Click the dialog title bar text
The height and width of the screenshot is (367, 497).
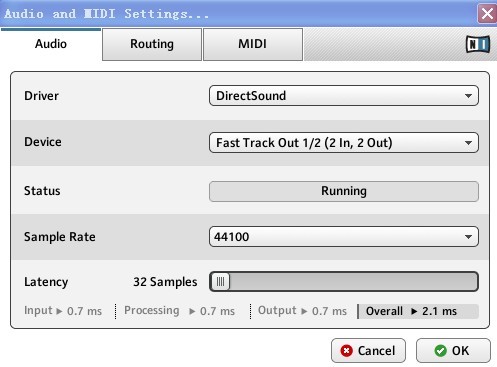(x=107, y=14)
